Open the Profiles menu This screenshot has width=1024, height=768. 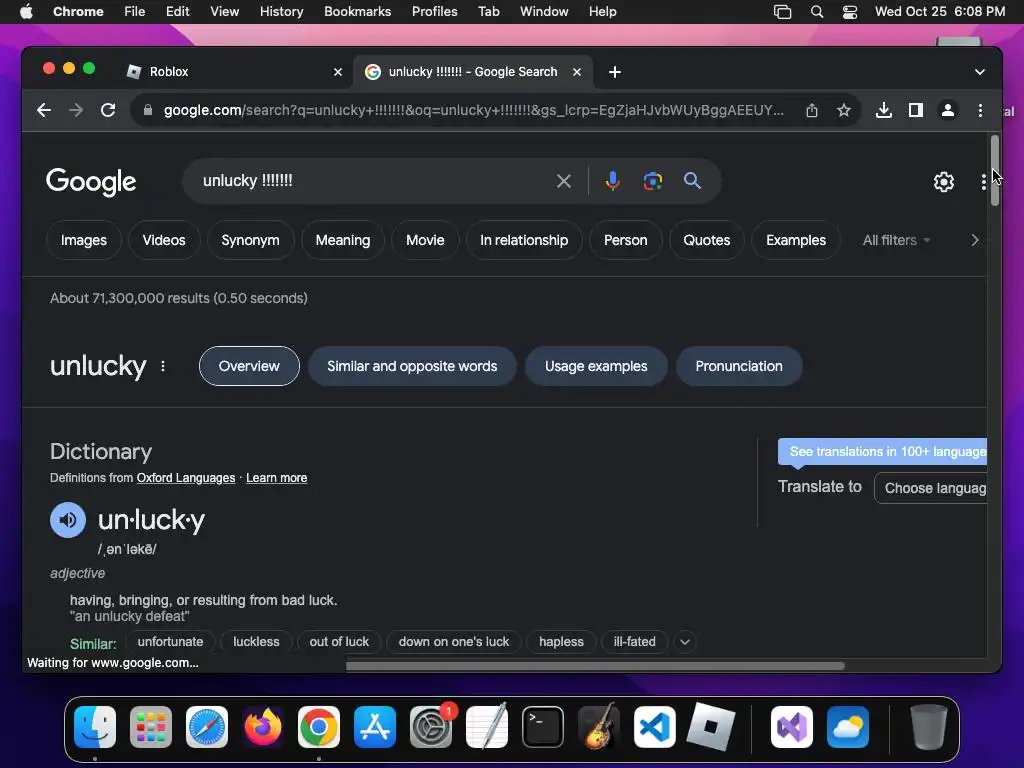(x=434, y=12)
